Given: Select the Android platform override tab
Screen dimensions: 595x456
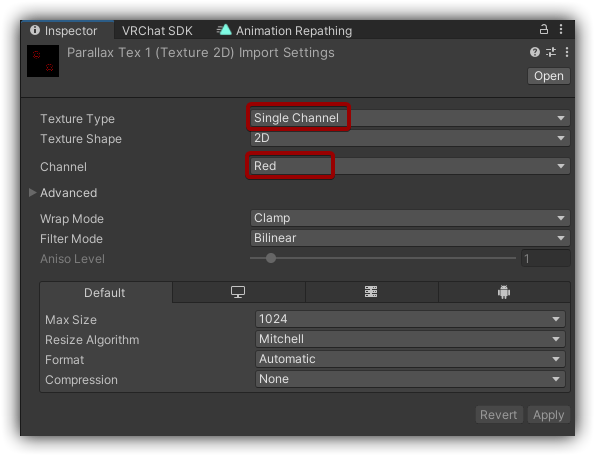Looking at the screenshot, I should tap(504, 292).
